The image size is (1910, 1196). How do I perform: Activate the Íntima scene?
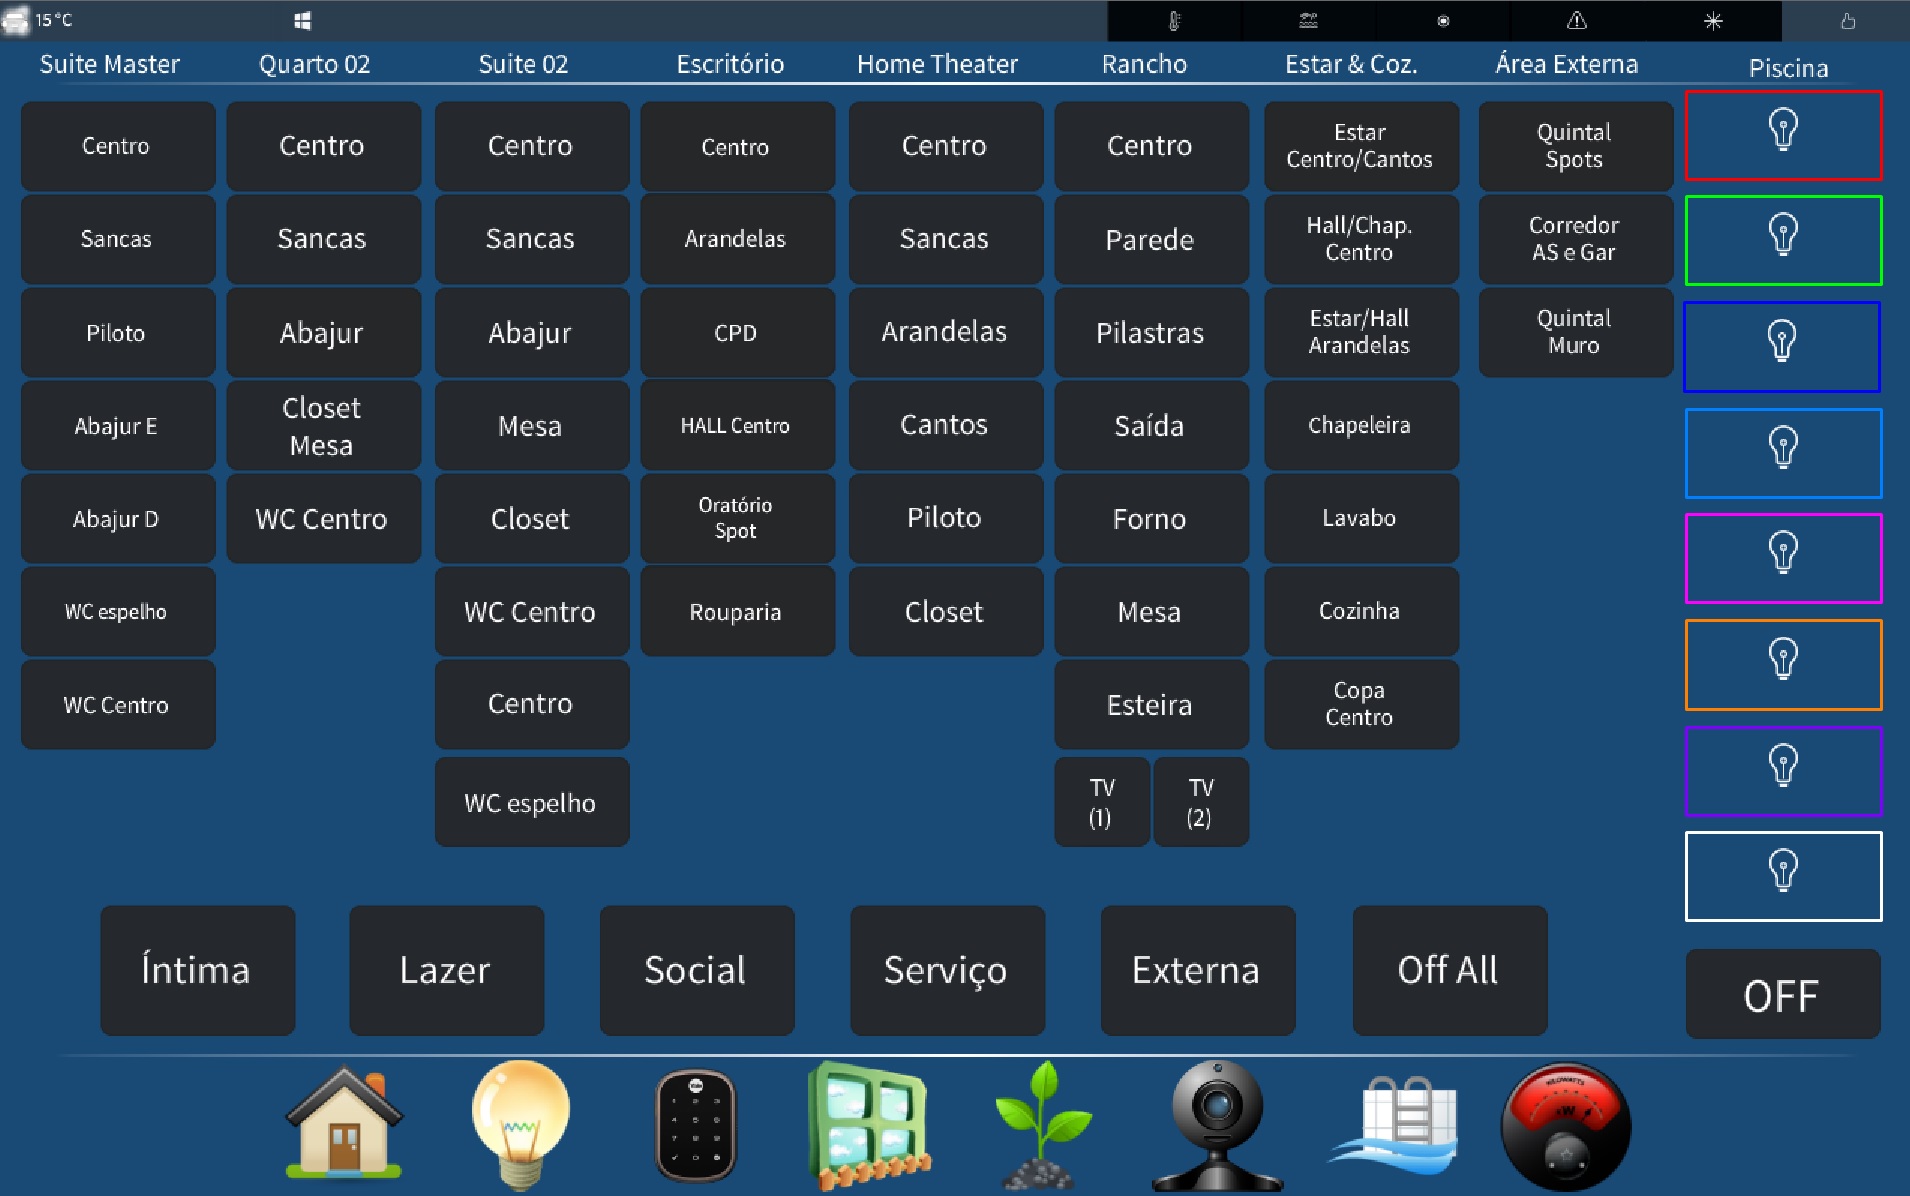click(x=197, y=970)
